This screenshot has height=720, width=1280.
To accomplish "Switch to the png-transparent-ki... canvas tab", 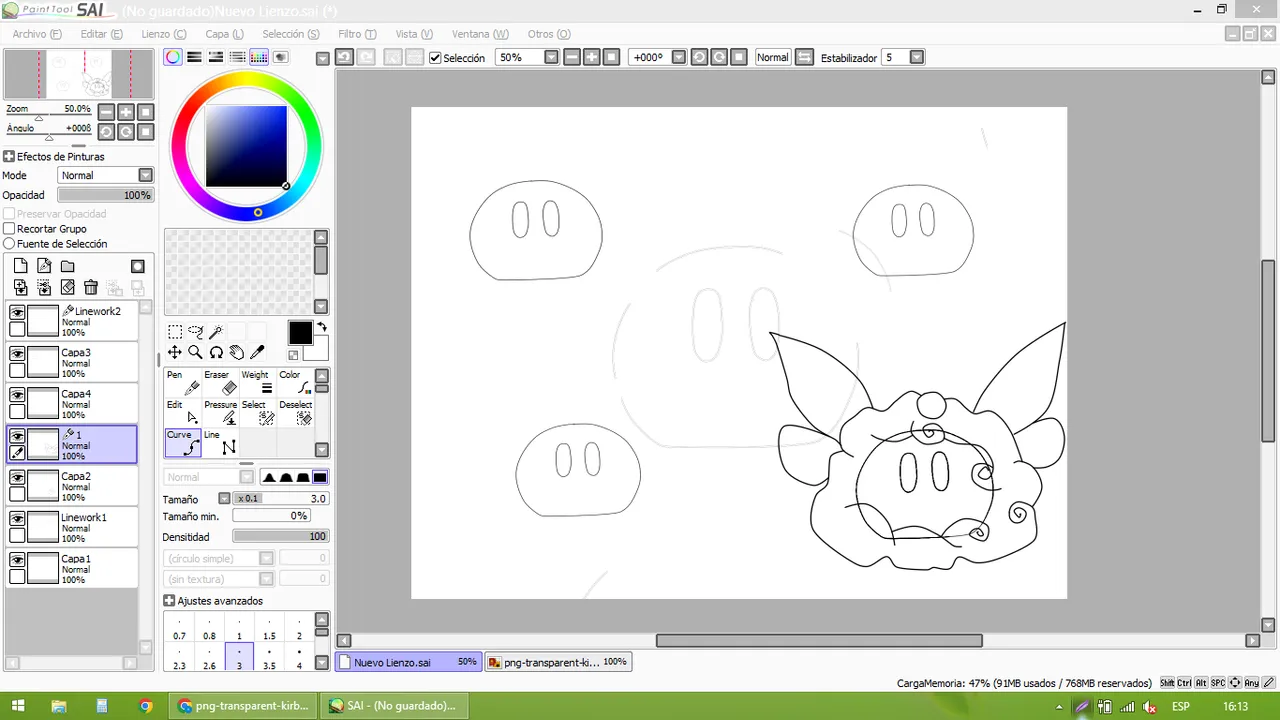I will [557, 662].
